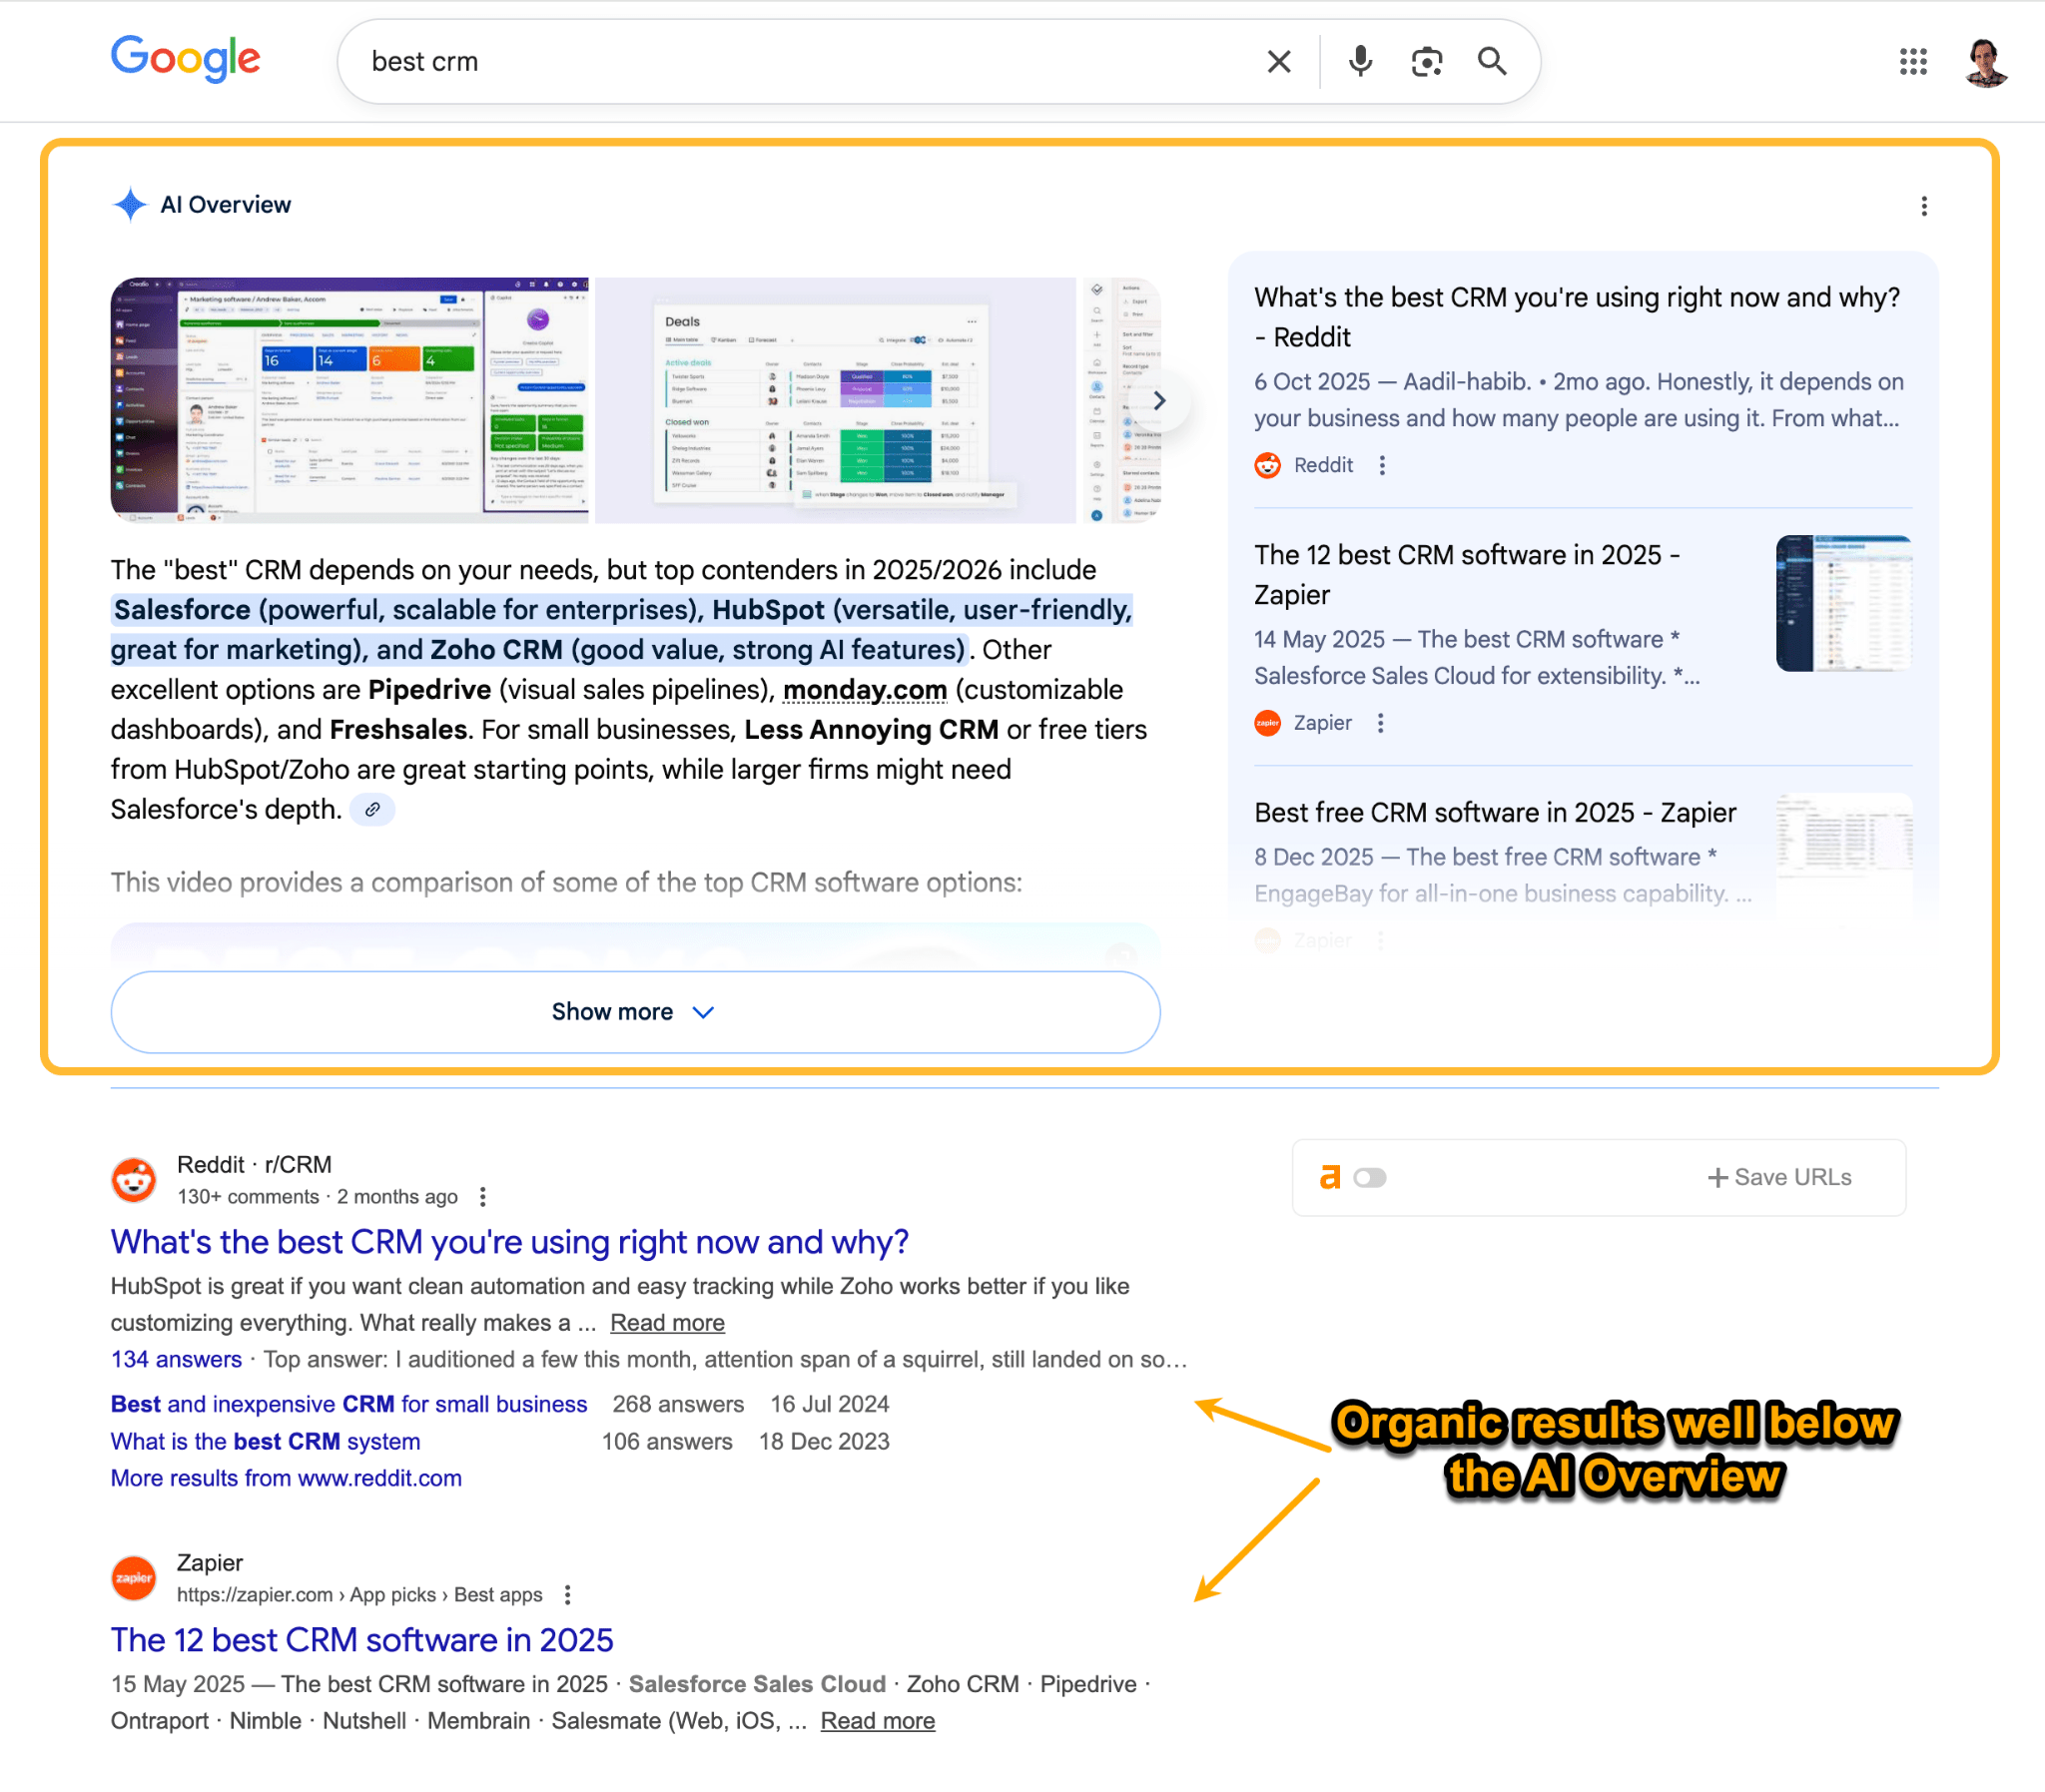Image resolution: width=2045 pixels, height=1792 pixels.
Task: Click the carousel arrow to see more screenshots
Action: pos(1159,400)
